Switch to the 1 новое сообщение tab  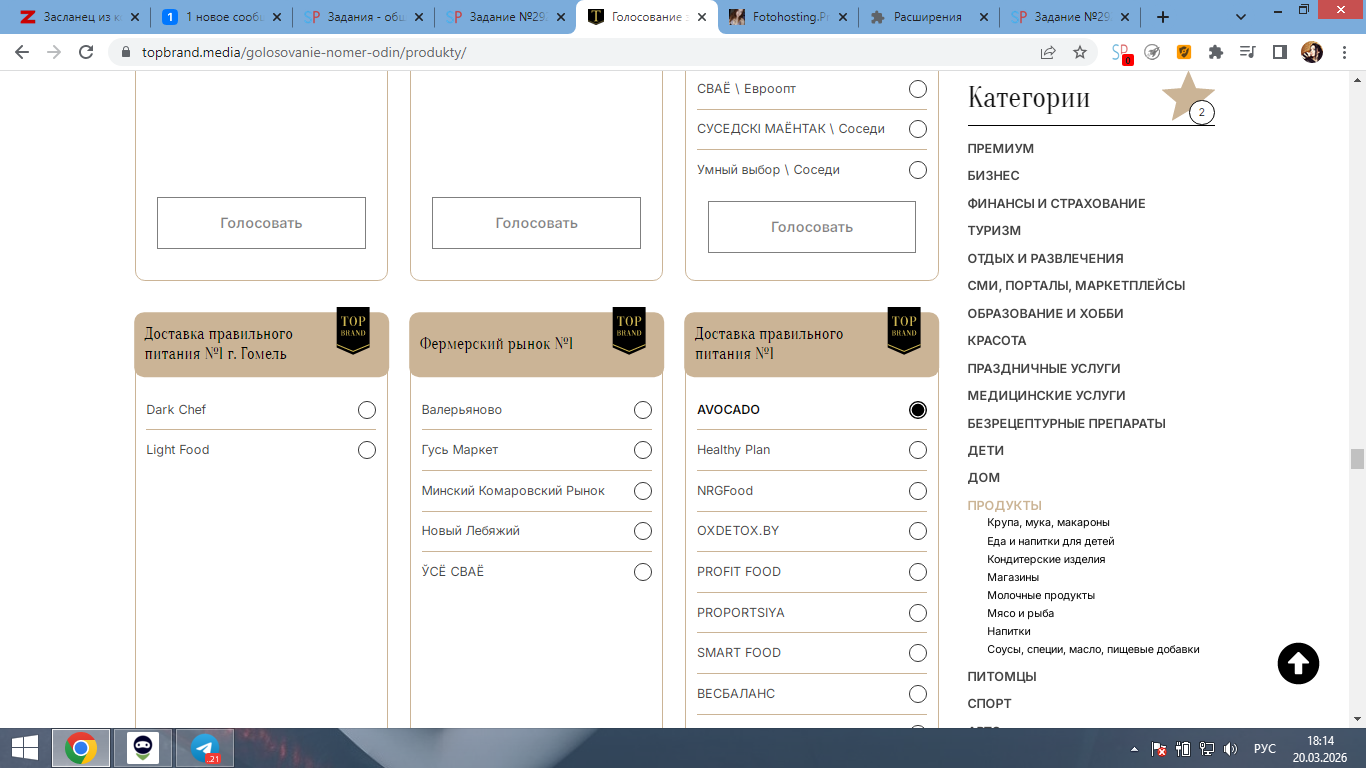tap(222, 17)
